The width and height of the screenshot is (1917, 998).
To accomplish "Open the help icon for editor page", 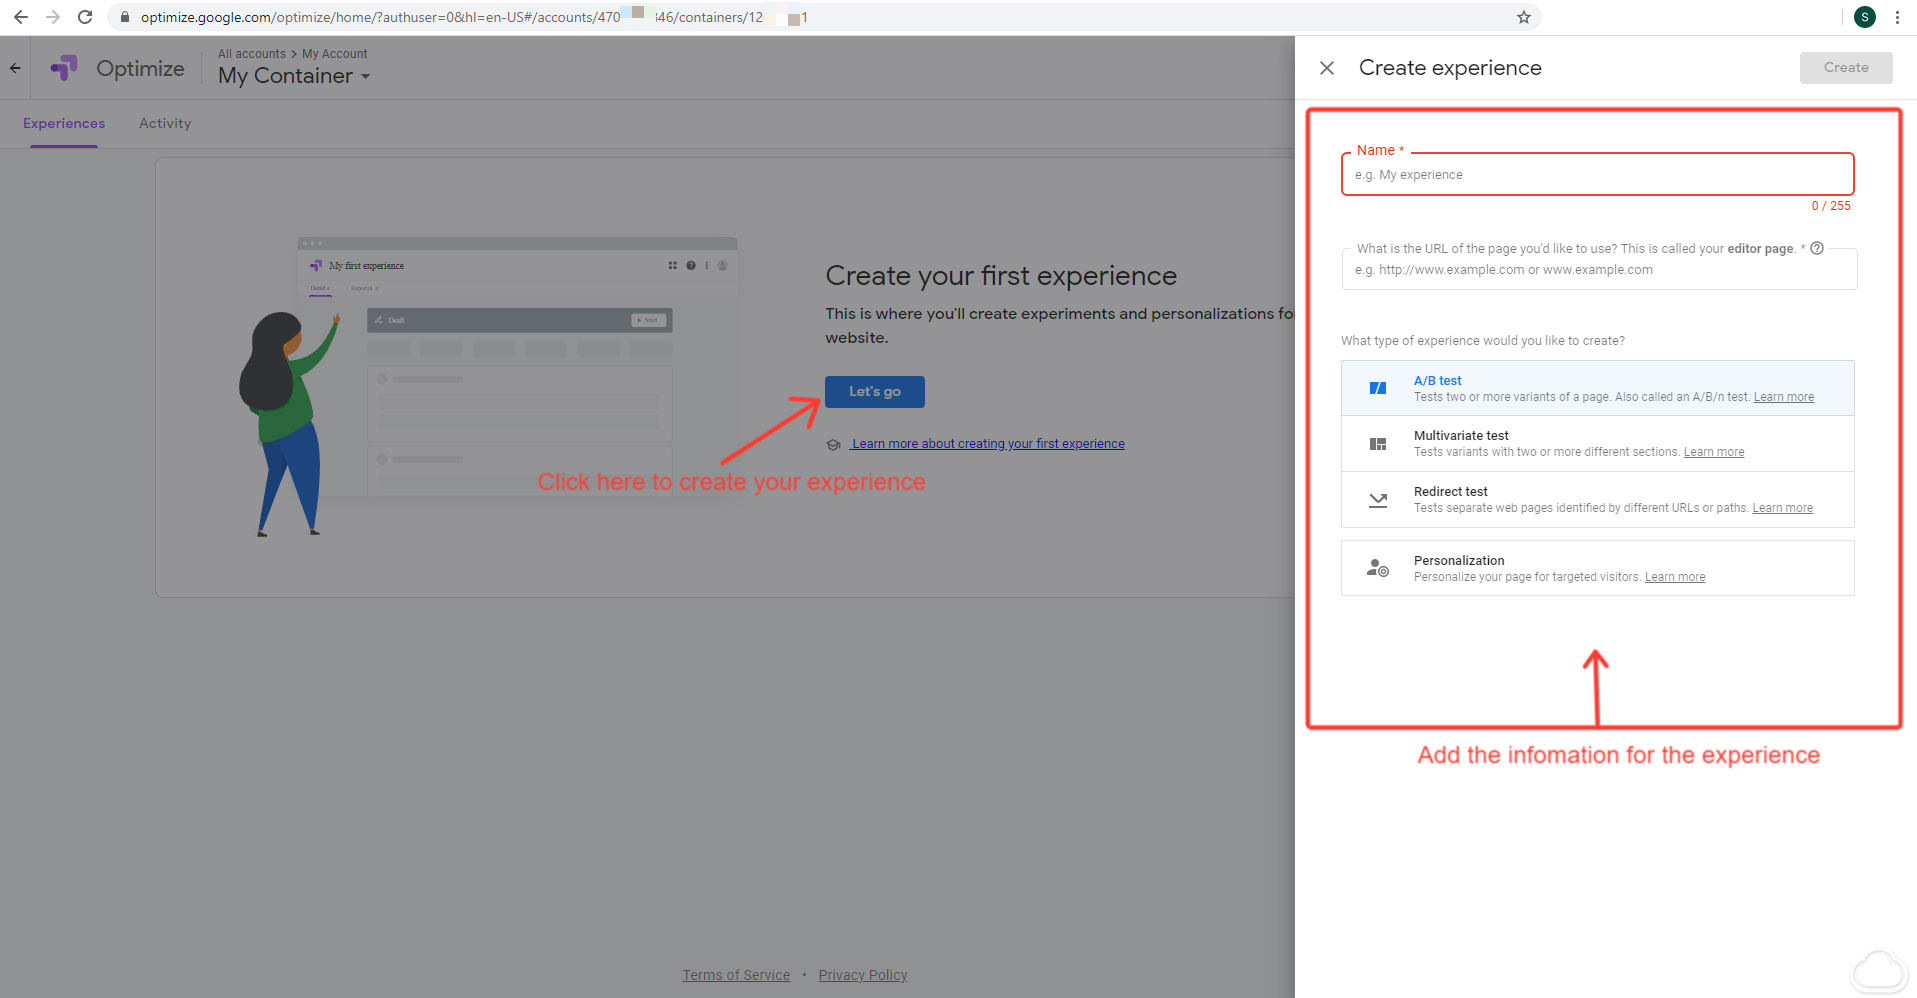I will (x=1817, y=249).
